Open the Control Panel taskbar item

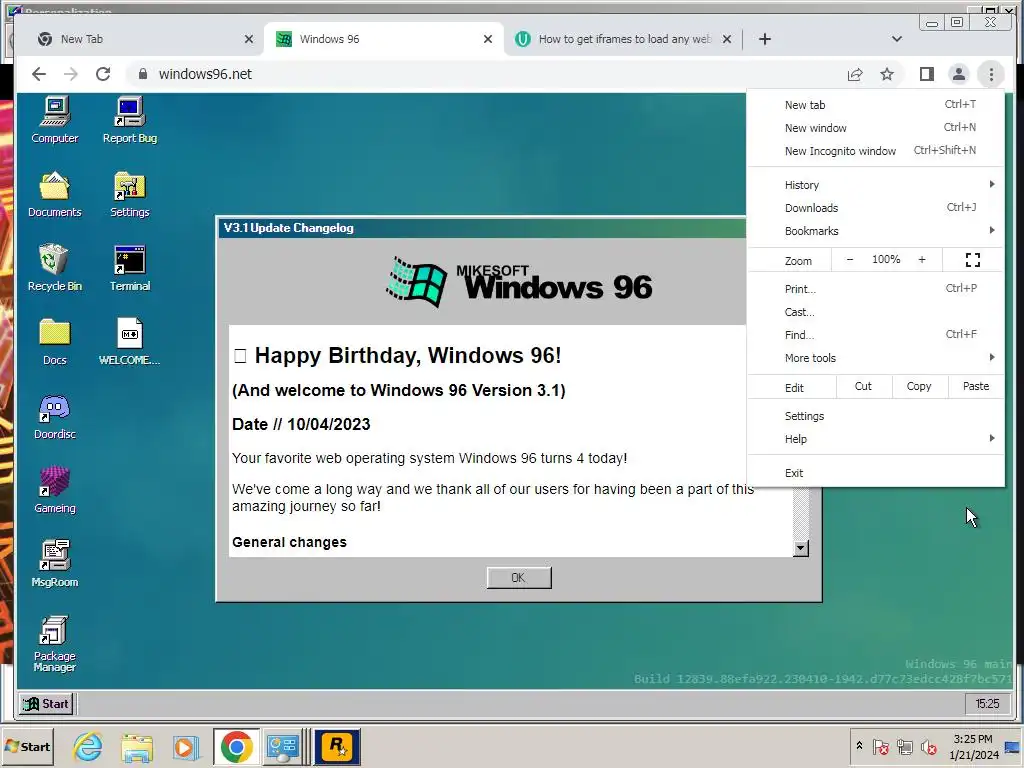[283, 746]
